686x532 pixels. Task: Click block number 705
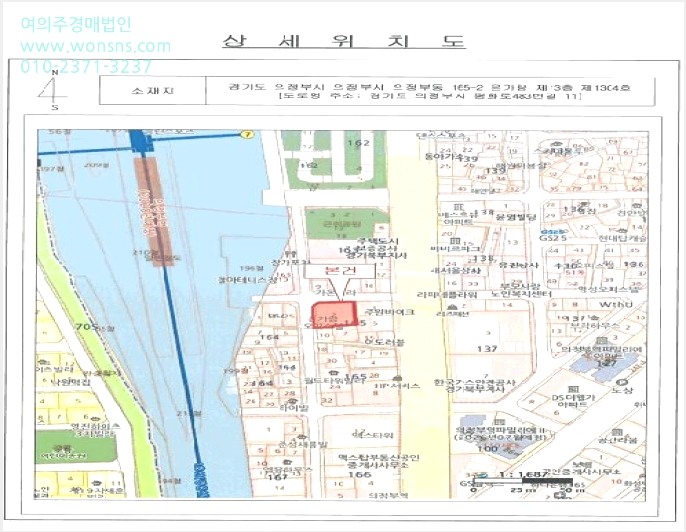(x=86, y=326)
